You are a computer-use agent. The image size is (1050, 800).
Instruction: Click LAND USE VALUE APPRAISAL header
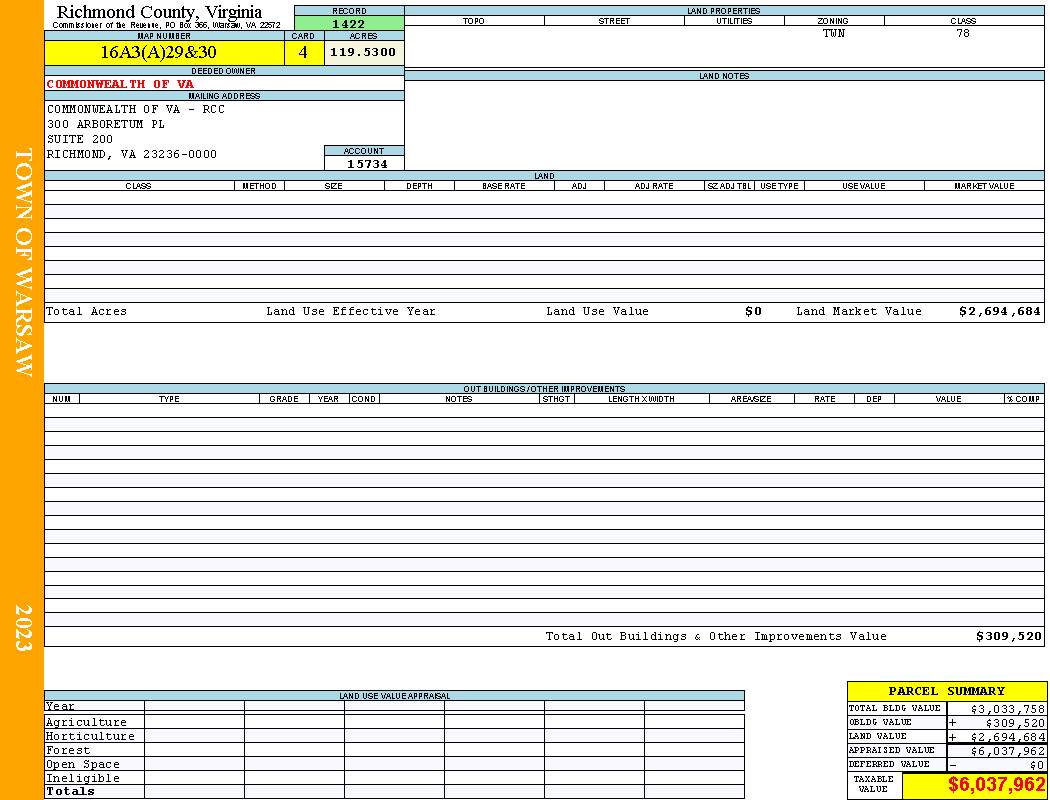click(x=394, y=696)
